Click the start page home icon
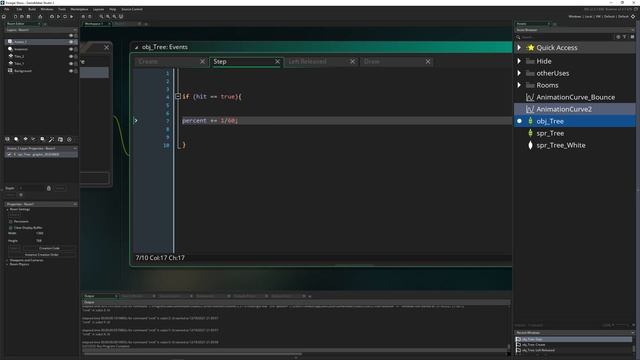This screenshot has height=360, width=640. (4, 16)
